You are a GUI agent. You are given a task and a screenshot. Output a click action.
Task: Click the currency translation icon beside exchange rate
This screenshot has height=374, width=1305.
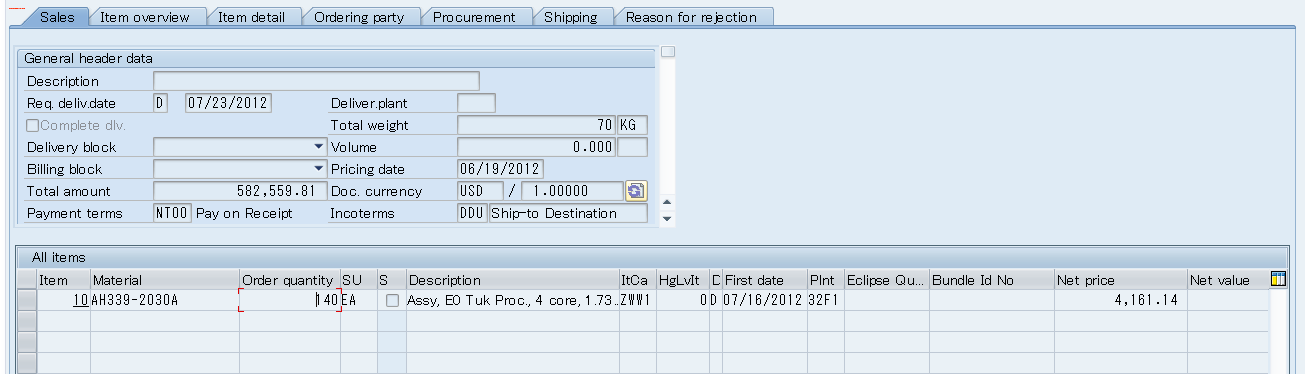point(636,191)
